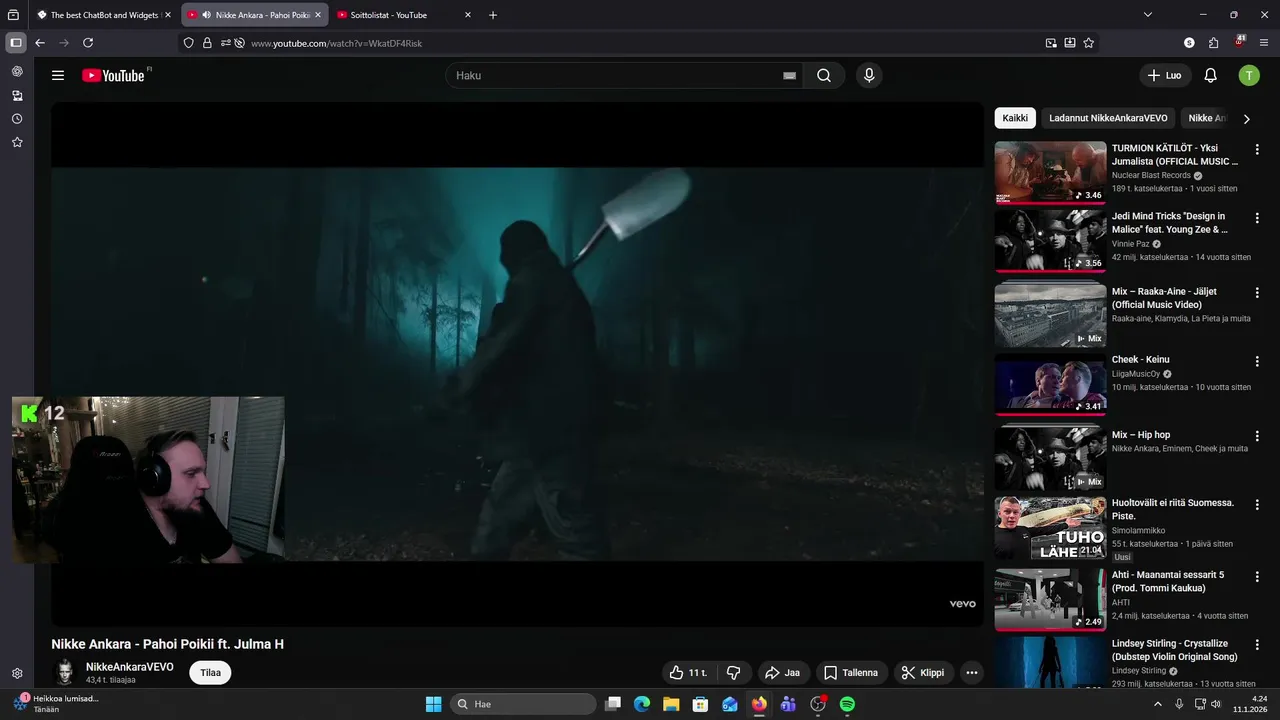Open Mix – Raaka-Aine thumbnail
Image resolution: width=1280 pixels, height=720 pixels.
tap(1050, 315)
